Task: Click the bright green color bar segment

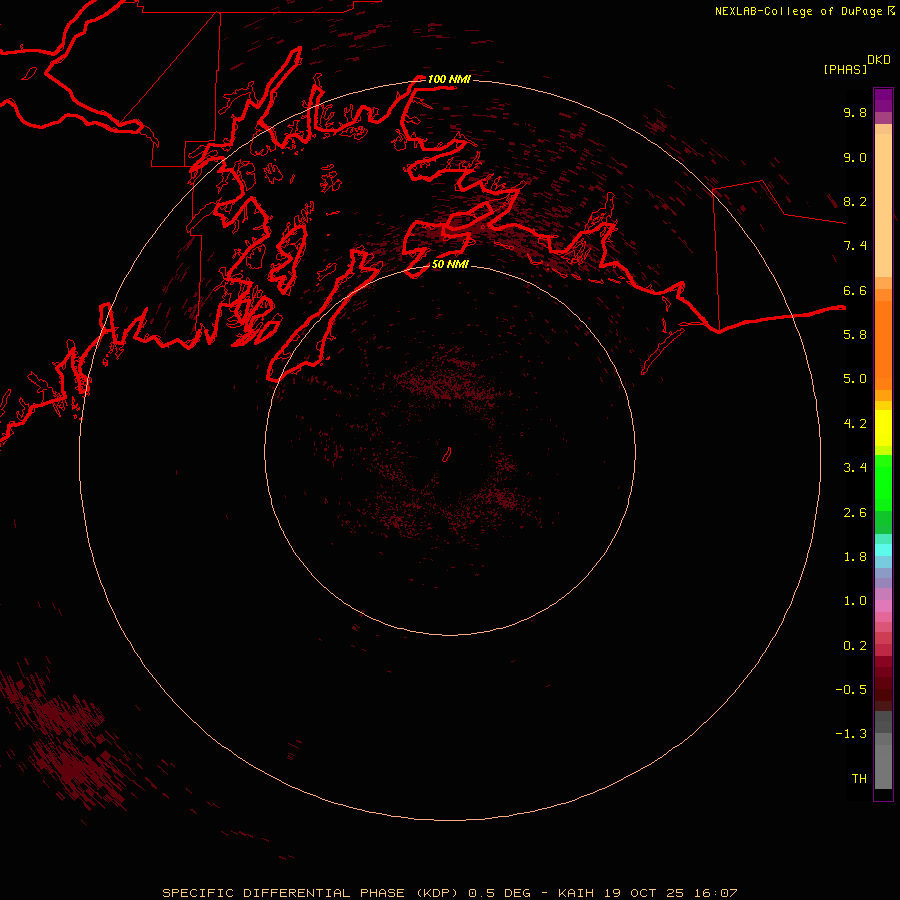Action: point(883,483)
